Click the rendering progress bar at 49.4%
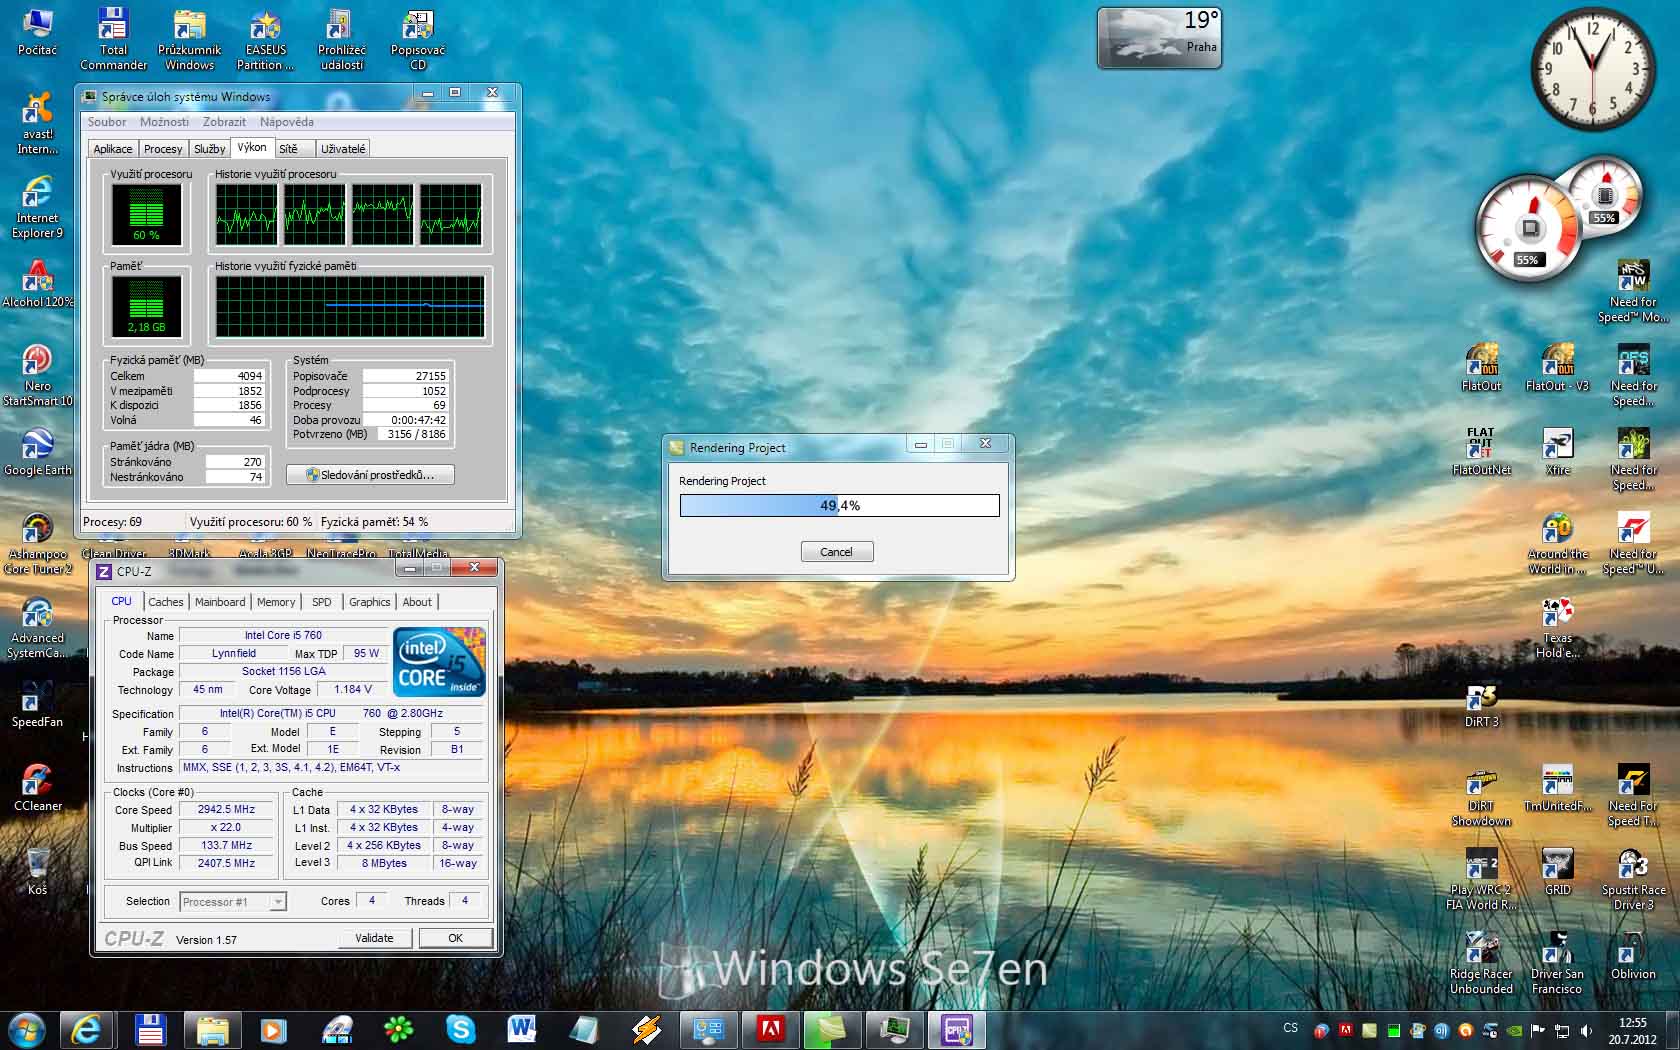The image size is (1680, 1050). click(839, 506)
